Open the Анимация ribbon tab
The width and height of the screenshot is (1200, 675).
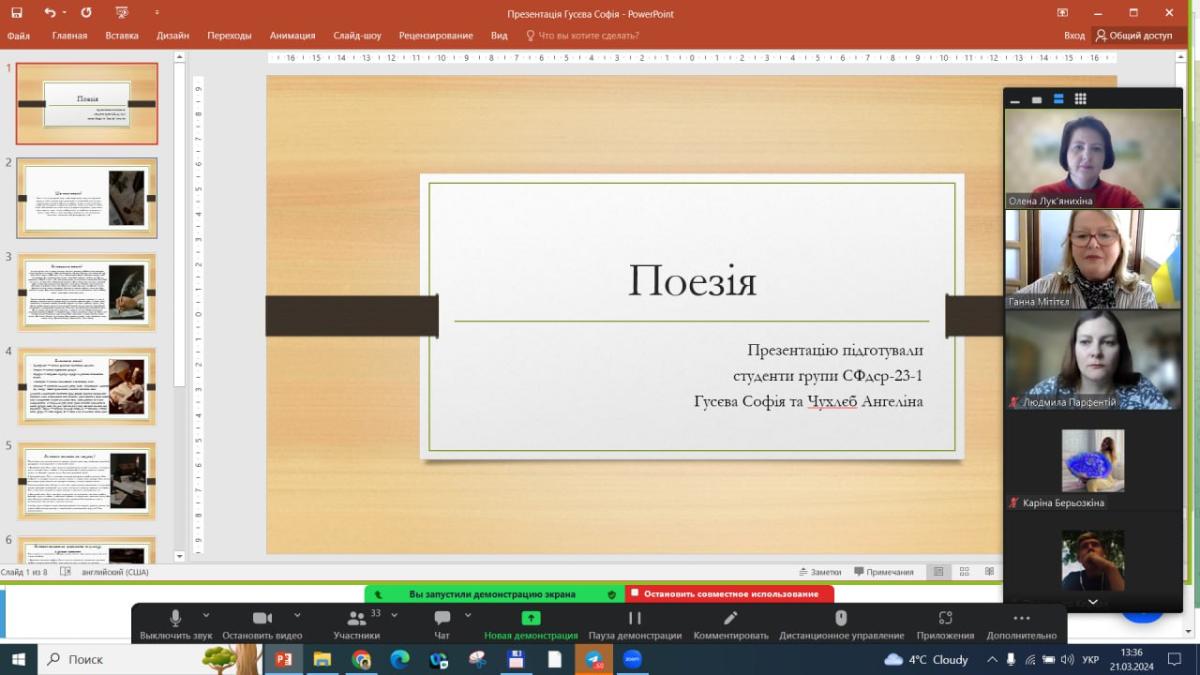(292, 36)
